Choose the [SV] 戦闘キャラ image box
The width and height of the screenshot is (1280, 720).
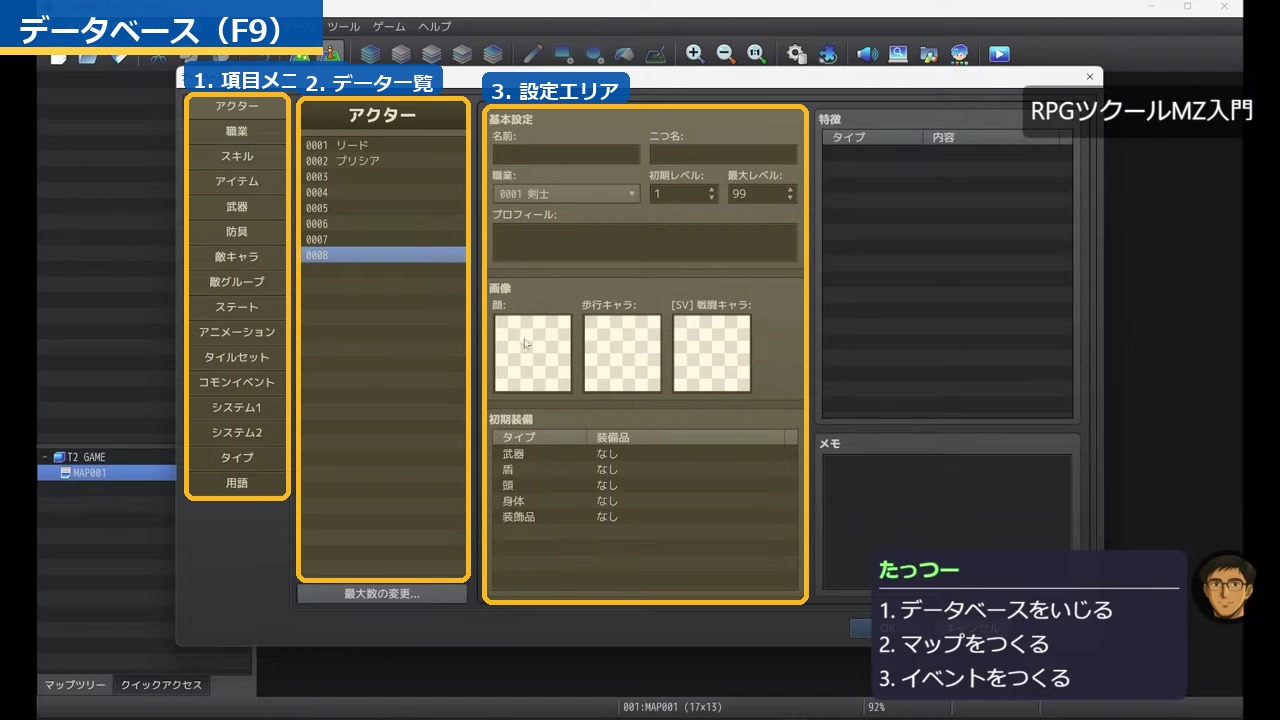[x=712, y=353]
